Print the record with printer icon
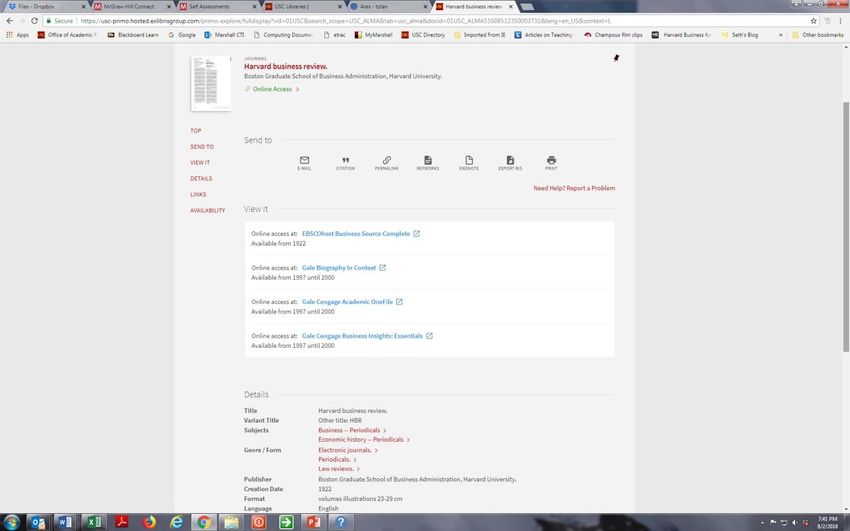This screenshot has width=850, height=531. click(x=551, y=160)
